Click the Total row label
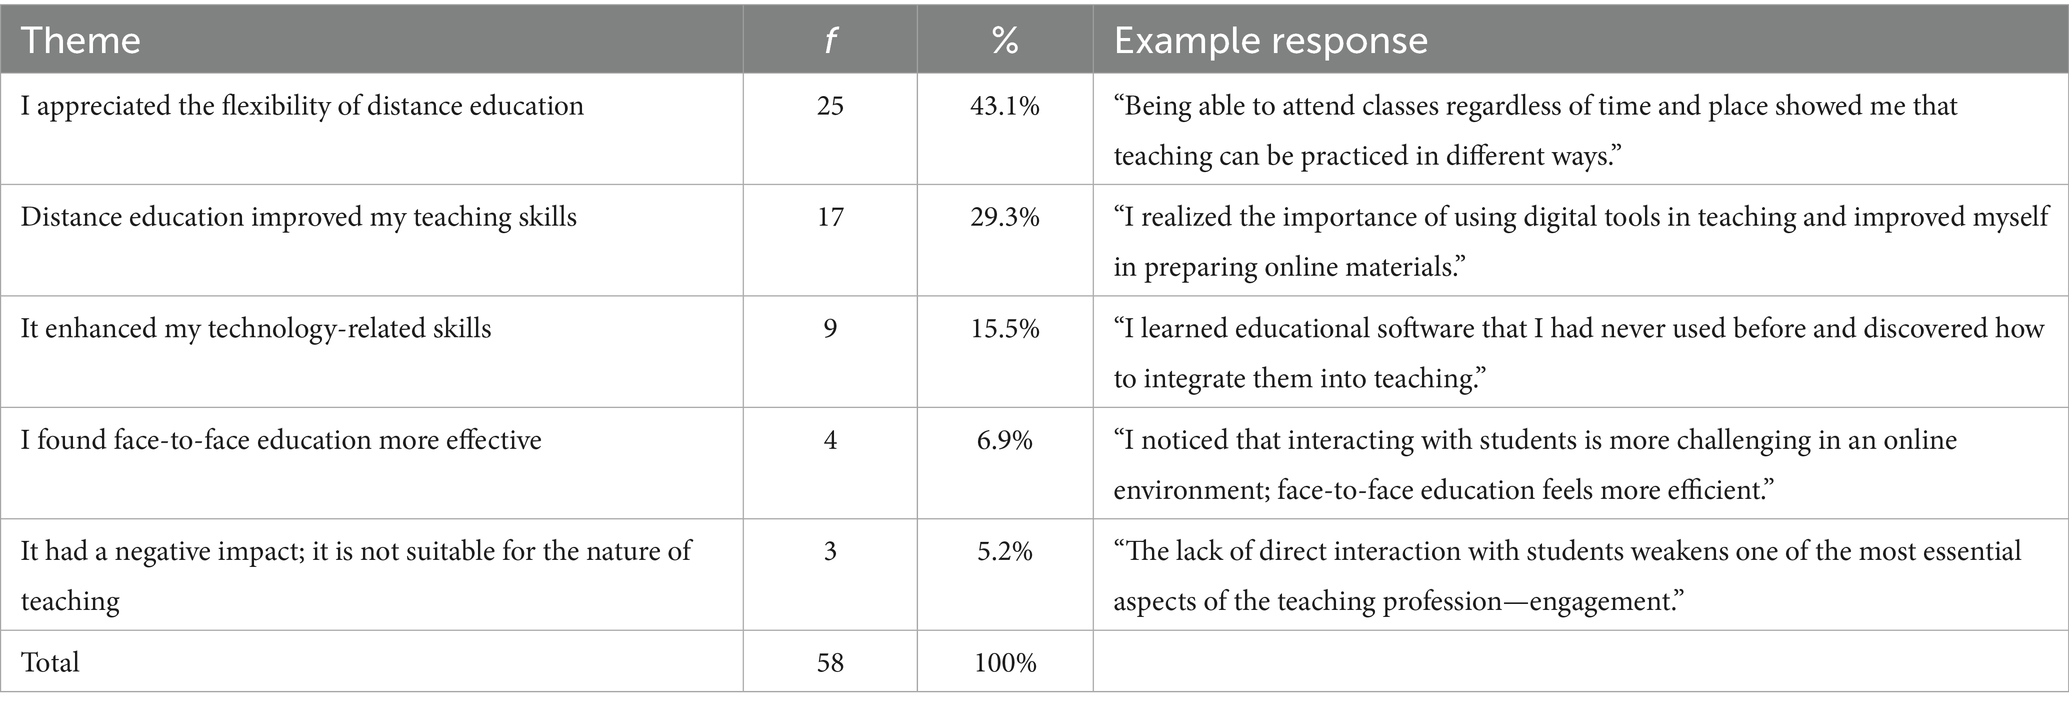2069x710 pixels. 50,662
